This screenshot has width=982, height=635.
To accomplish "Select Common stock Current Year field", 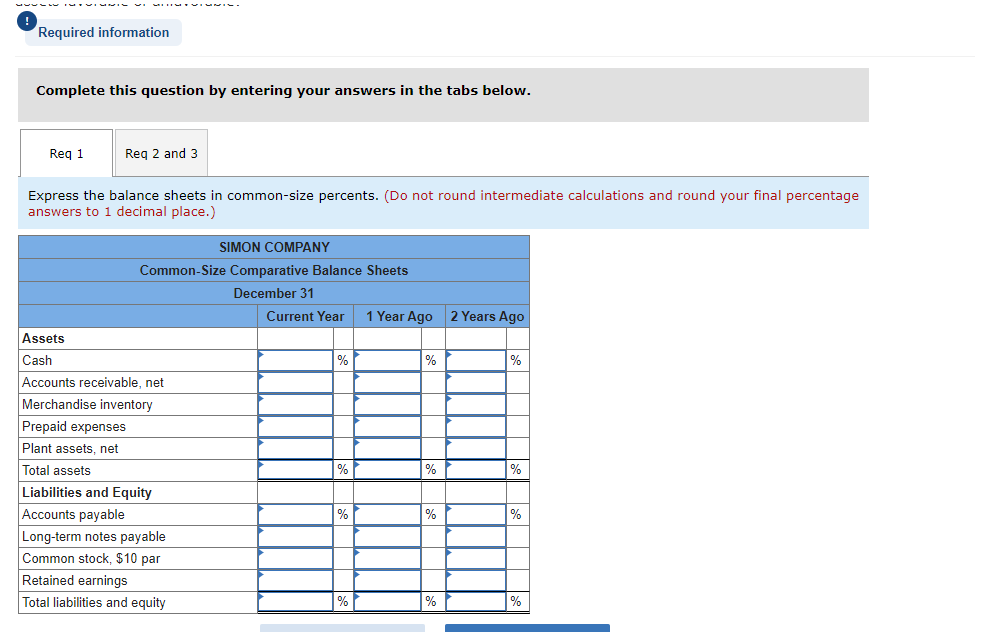I will (x=296, y=559).
